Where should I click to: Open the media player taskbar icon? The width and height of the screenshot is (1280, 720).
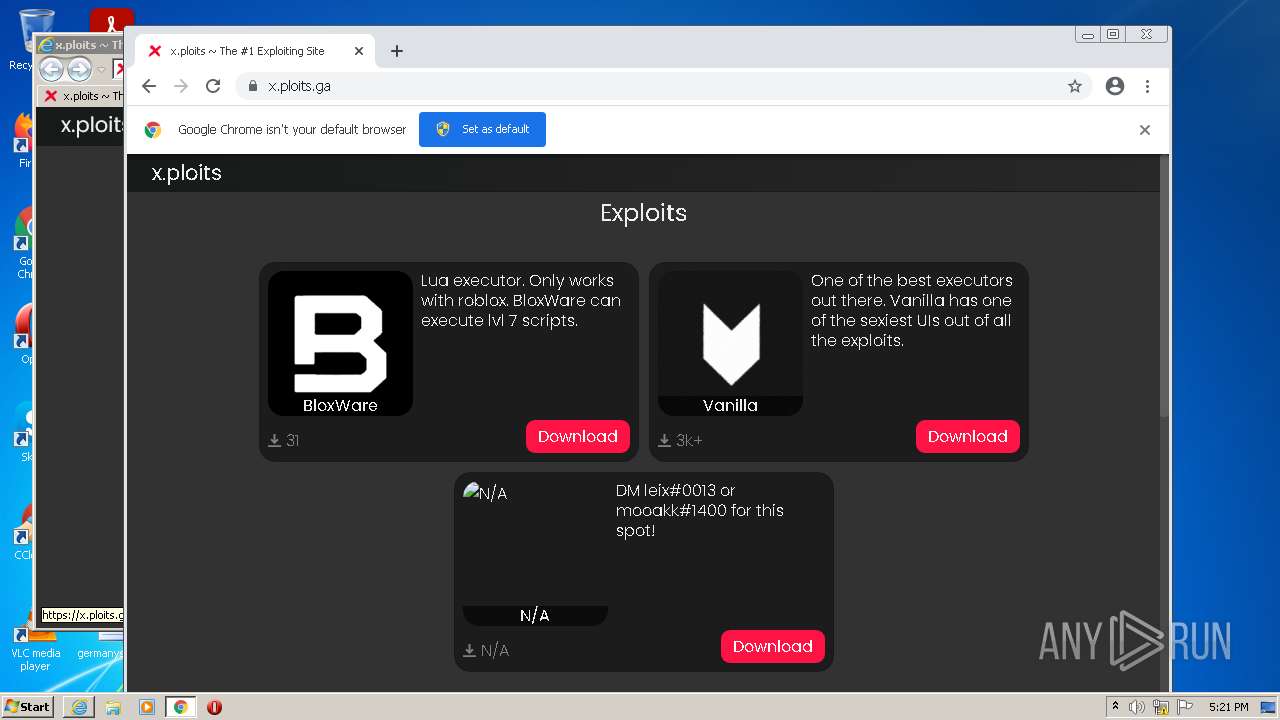[x=146, y=707]
